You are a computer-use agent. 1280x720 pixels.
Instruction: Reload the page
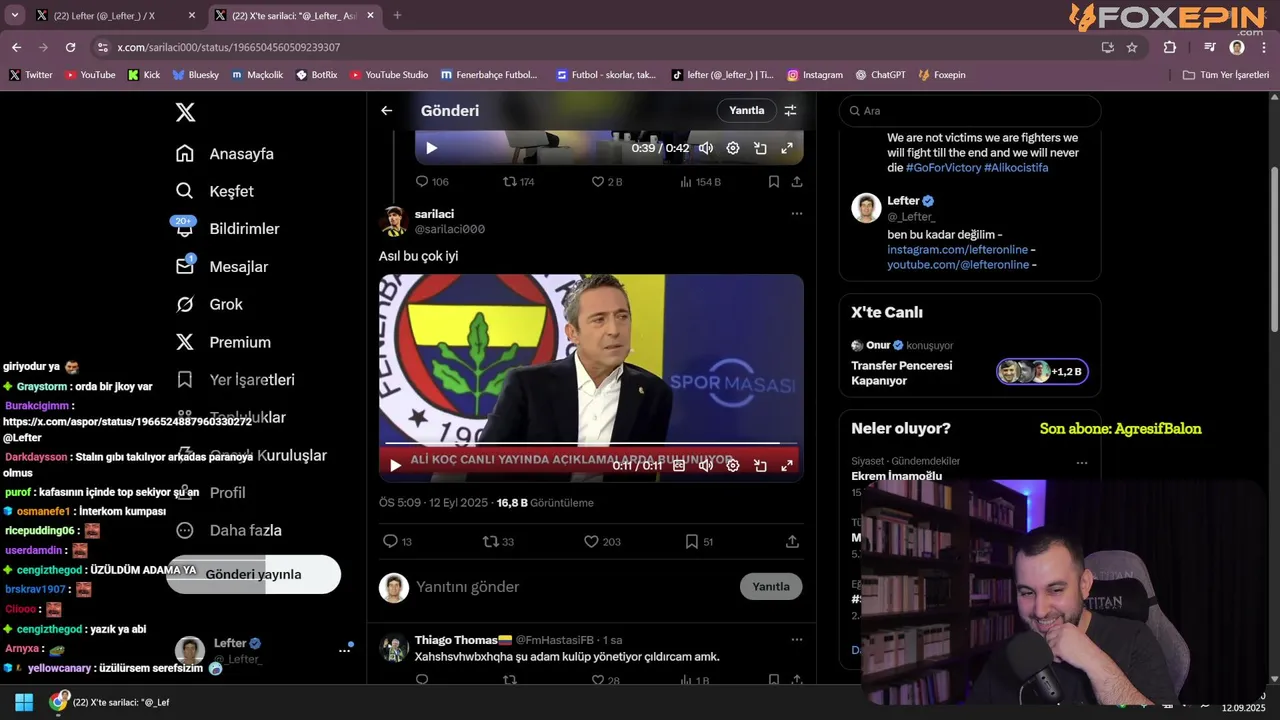(70, 47)
